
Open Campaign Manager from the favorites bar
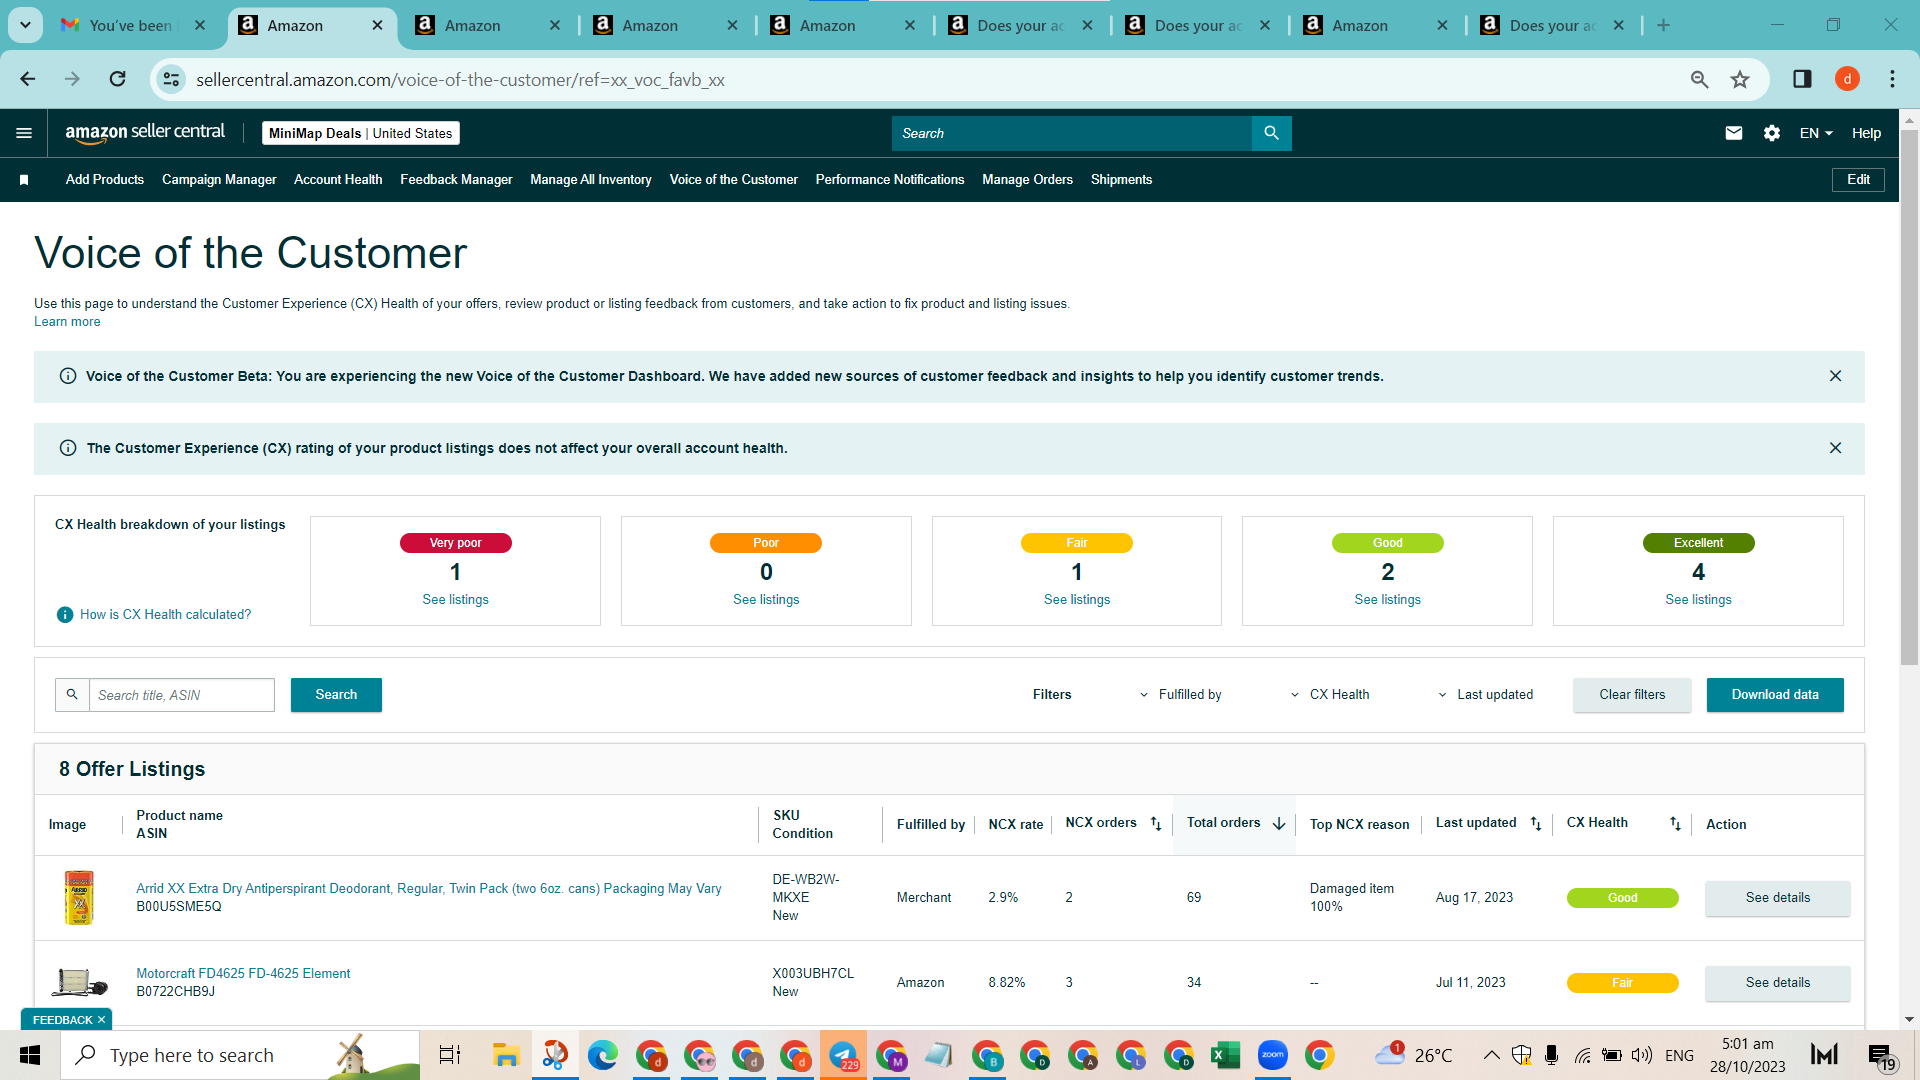[219, 180]
